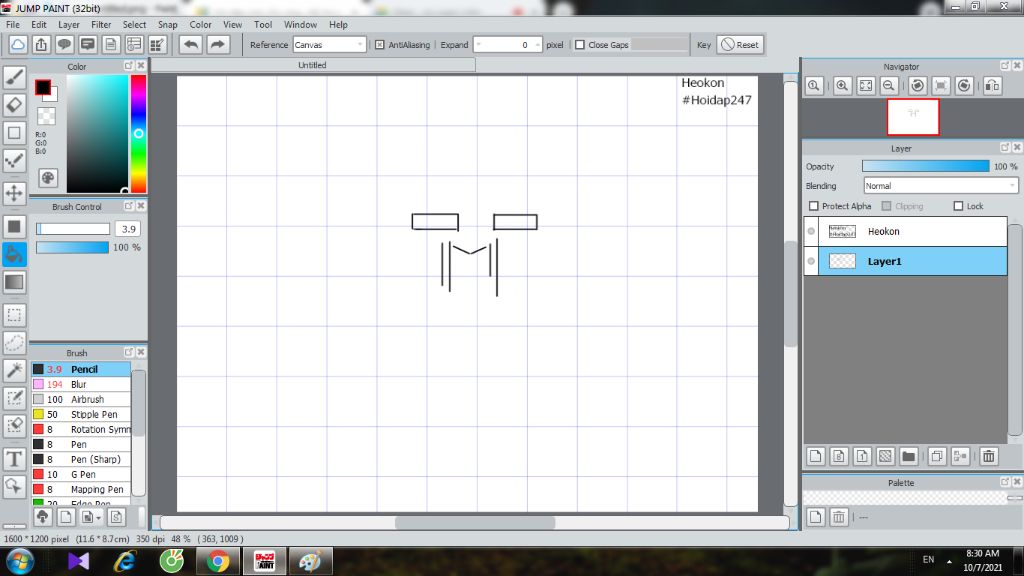Click the Navigator canvas thumbnail
Image resolution: width=1024 pixels, height=576 pixels.
[x=913, y=118]
